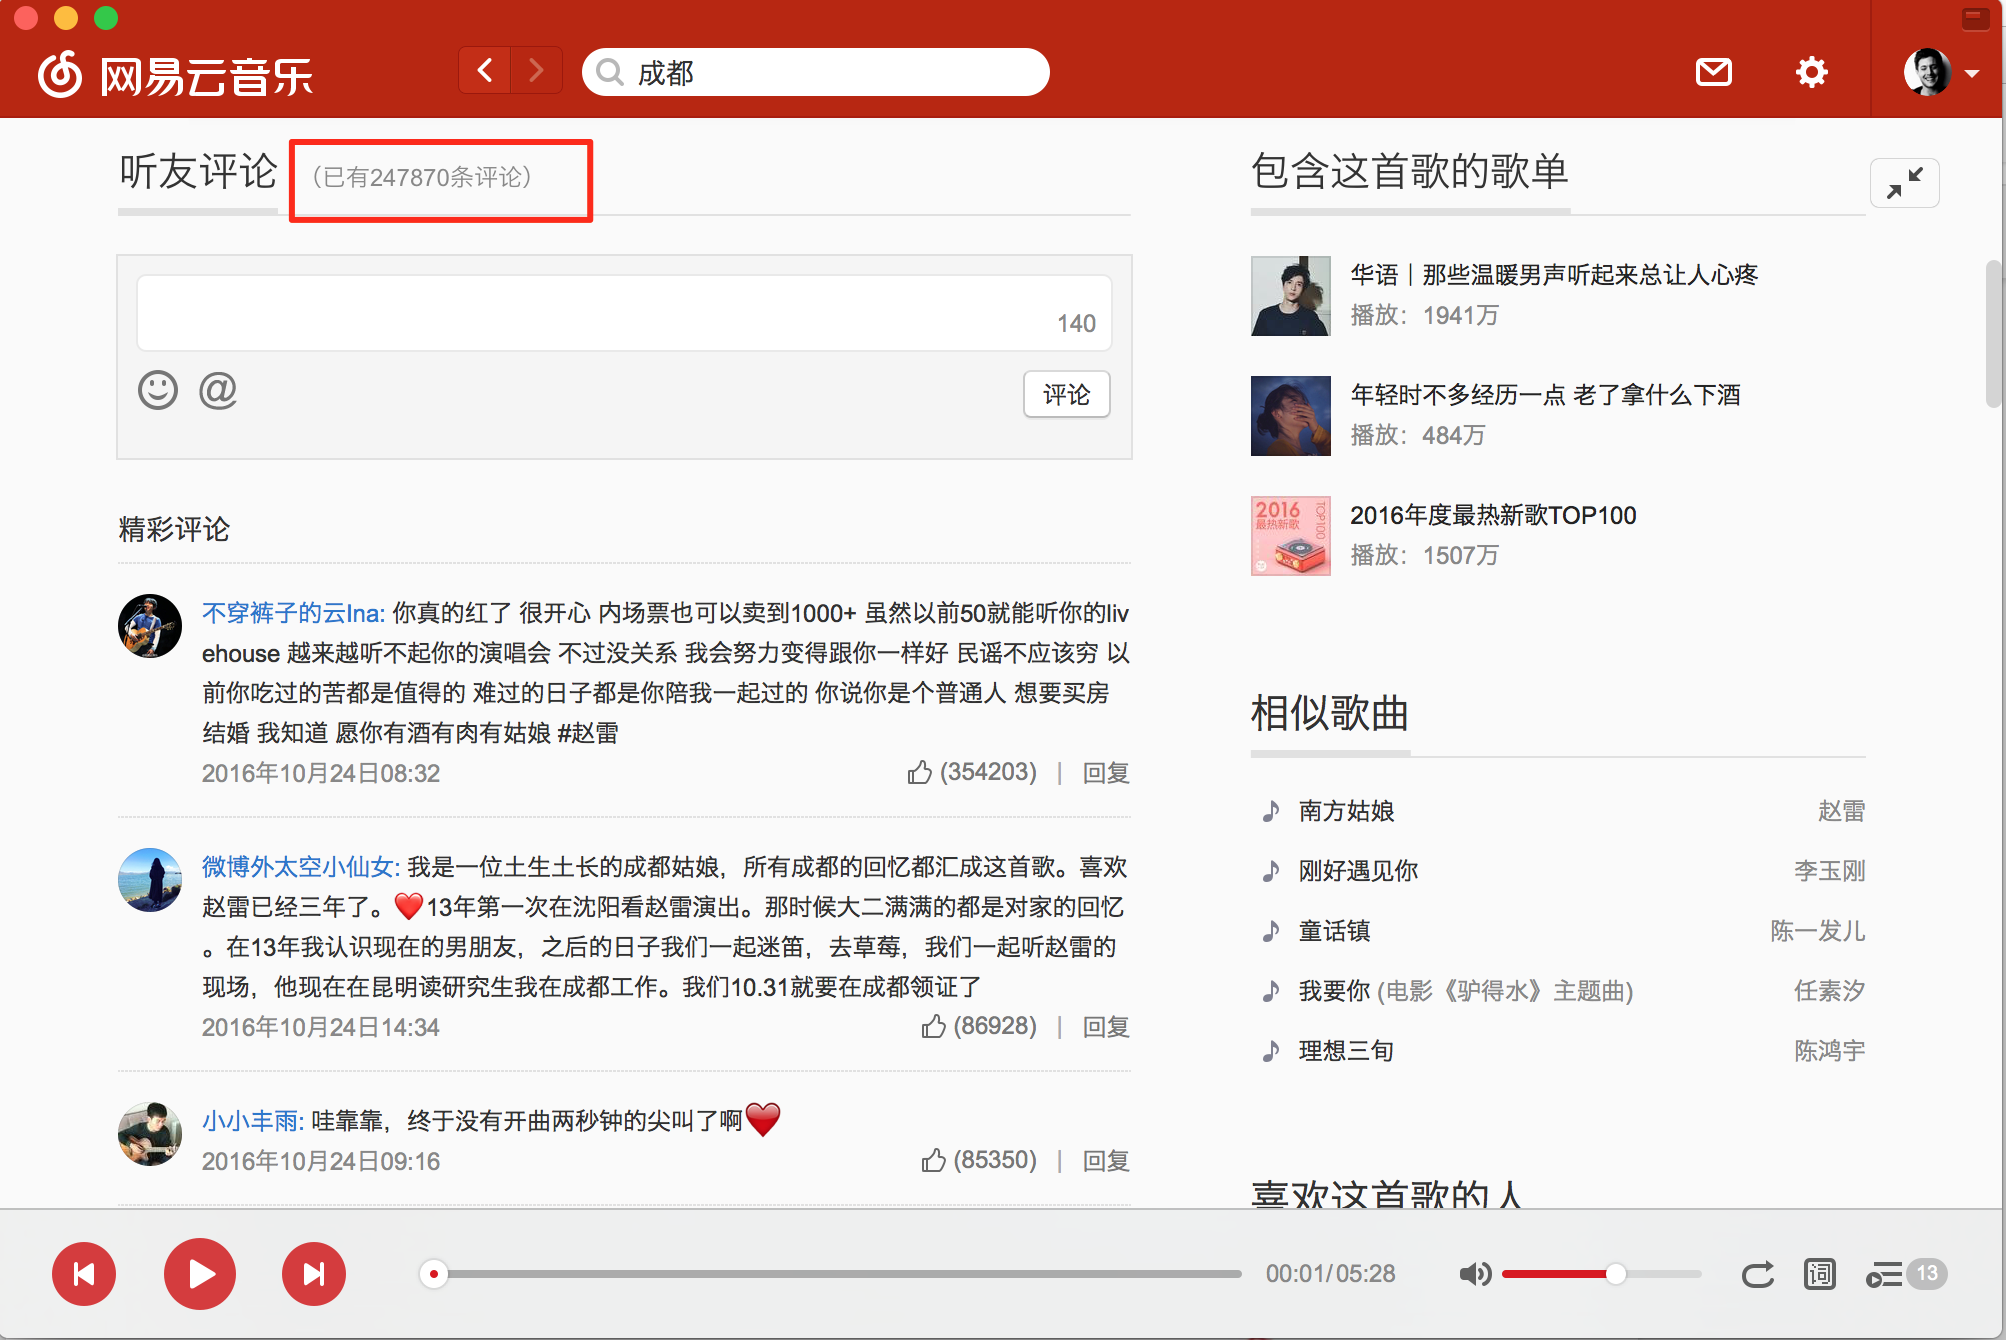2006x1340 pixels.
Task: Open the lyrics panel icon
Action: [x=1820, y=1273]
